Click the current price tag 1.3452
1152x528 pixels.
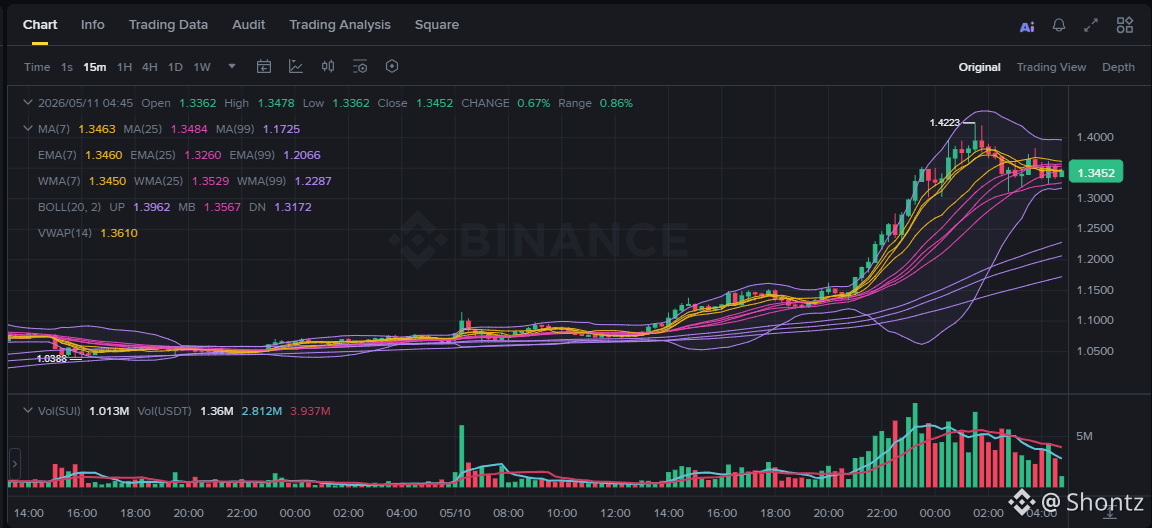pos(1096,173)
